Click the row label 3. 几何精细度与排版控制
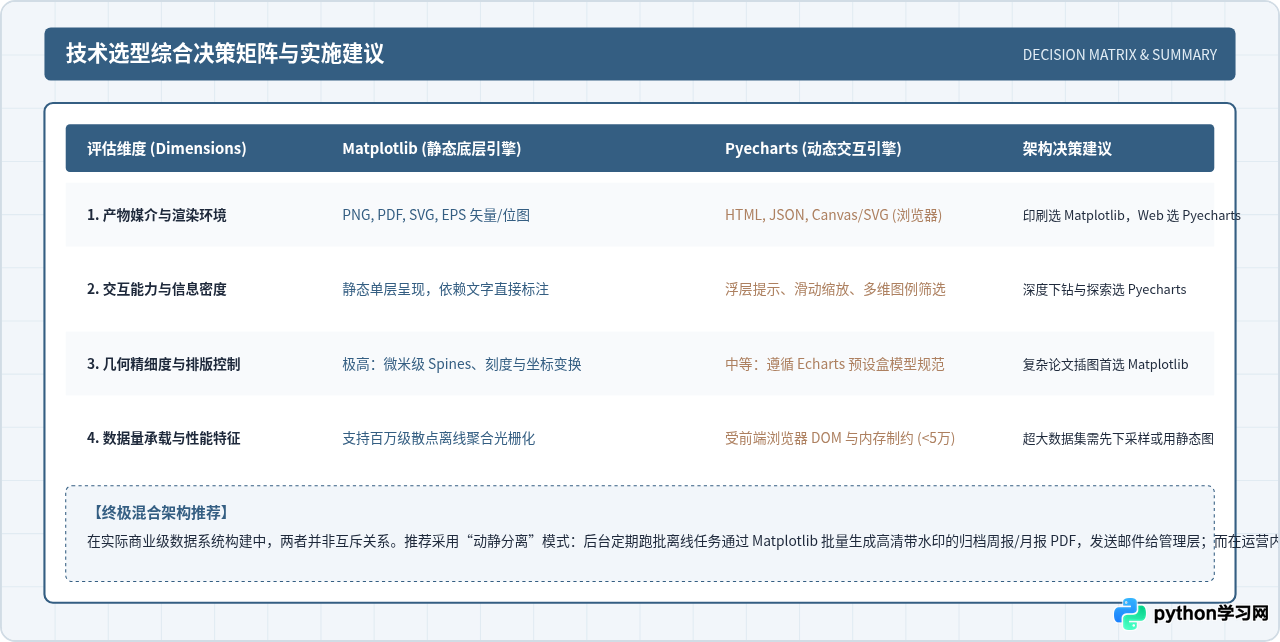This screenshot has width=1280, height=642. pyautogui.click(x=164, y=364)
